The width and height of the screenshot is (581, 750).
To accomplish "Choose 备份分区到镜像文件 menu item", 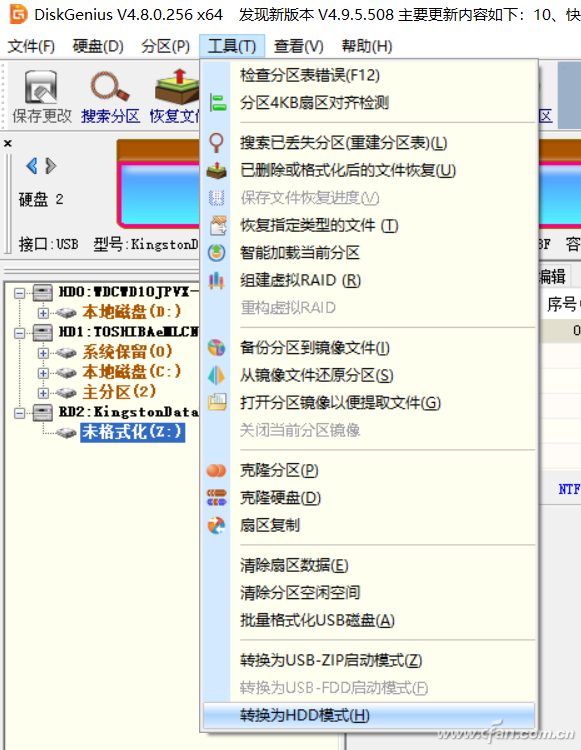I will pyautogui.click(x=369, y=348).
